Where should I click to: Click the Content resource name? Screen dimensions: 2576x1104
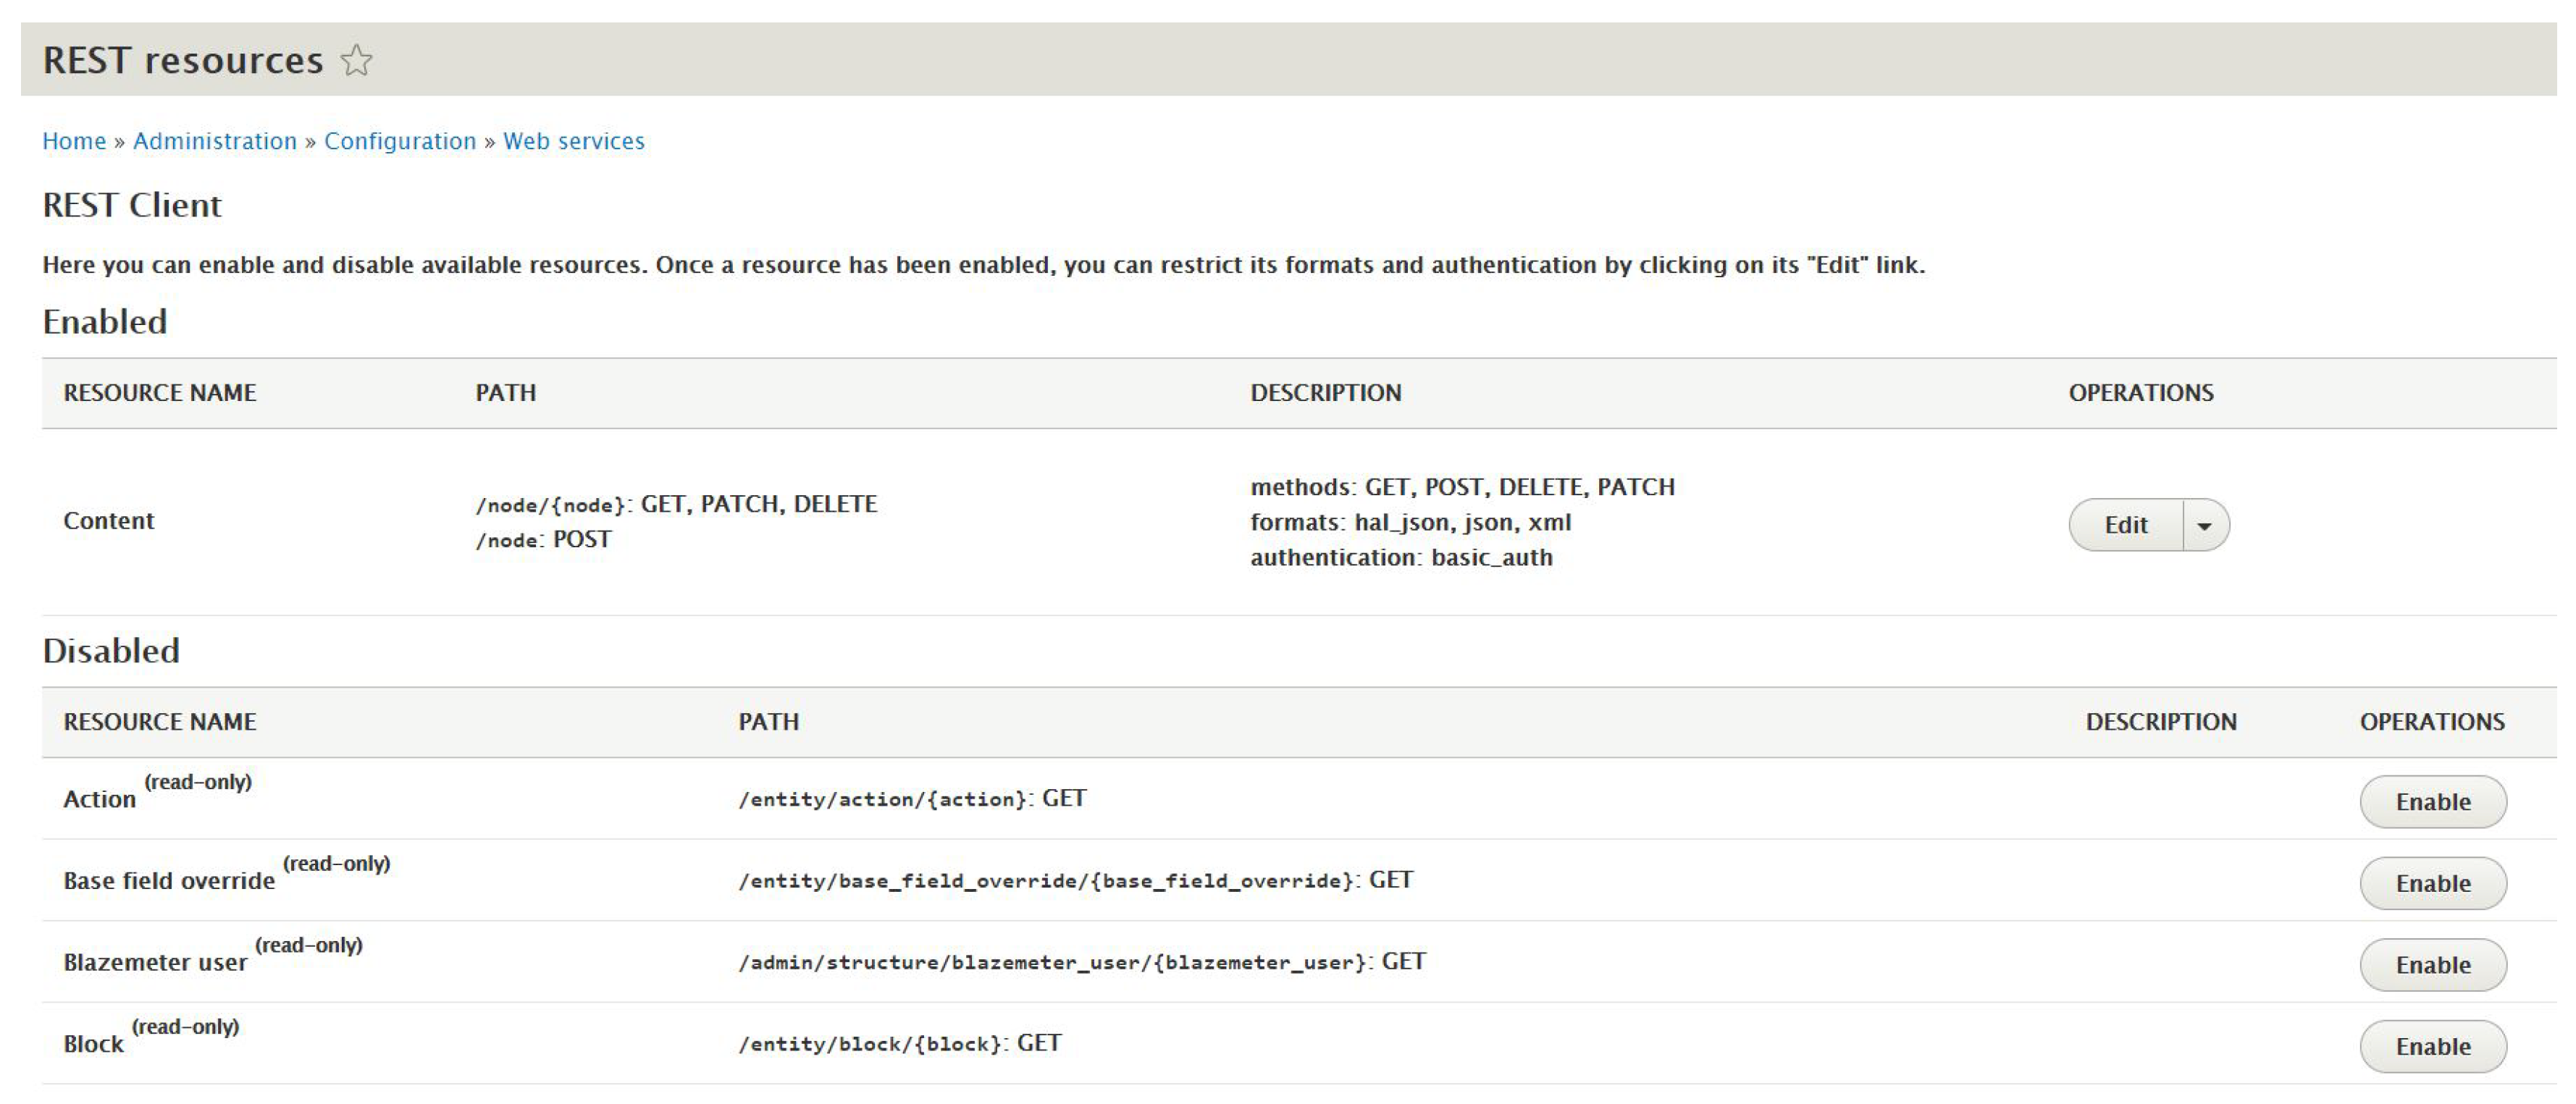[x=109, y=520]
